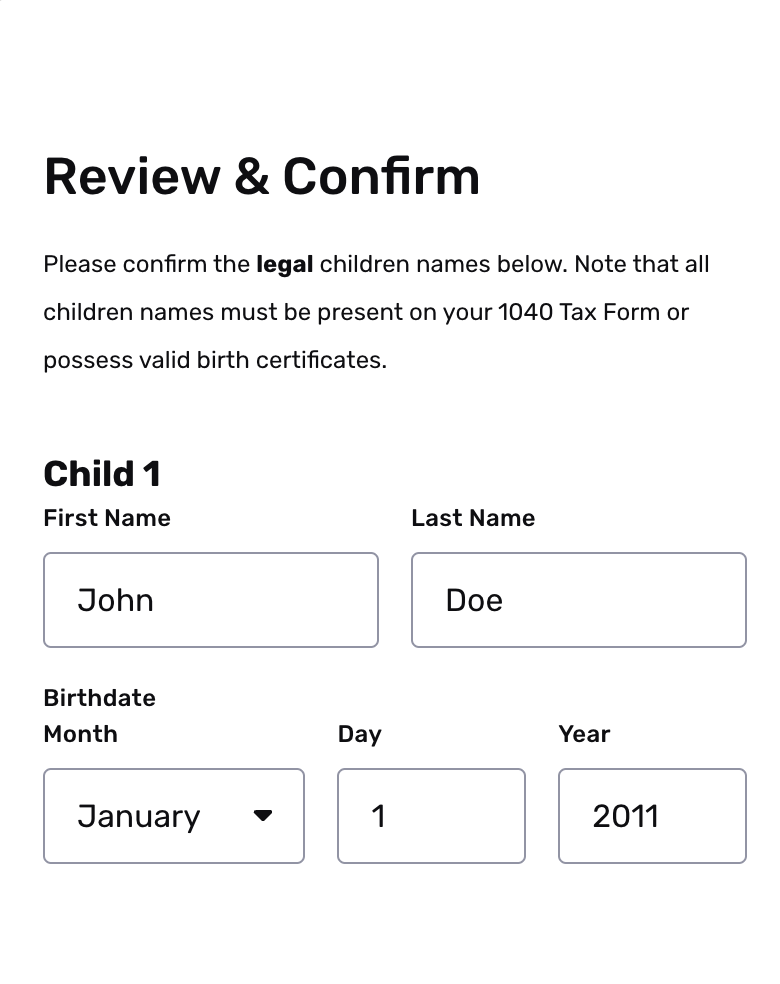Click the Last Name field containing Doe

[579, 600]
